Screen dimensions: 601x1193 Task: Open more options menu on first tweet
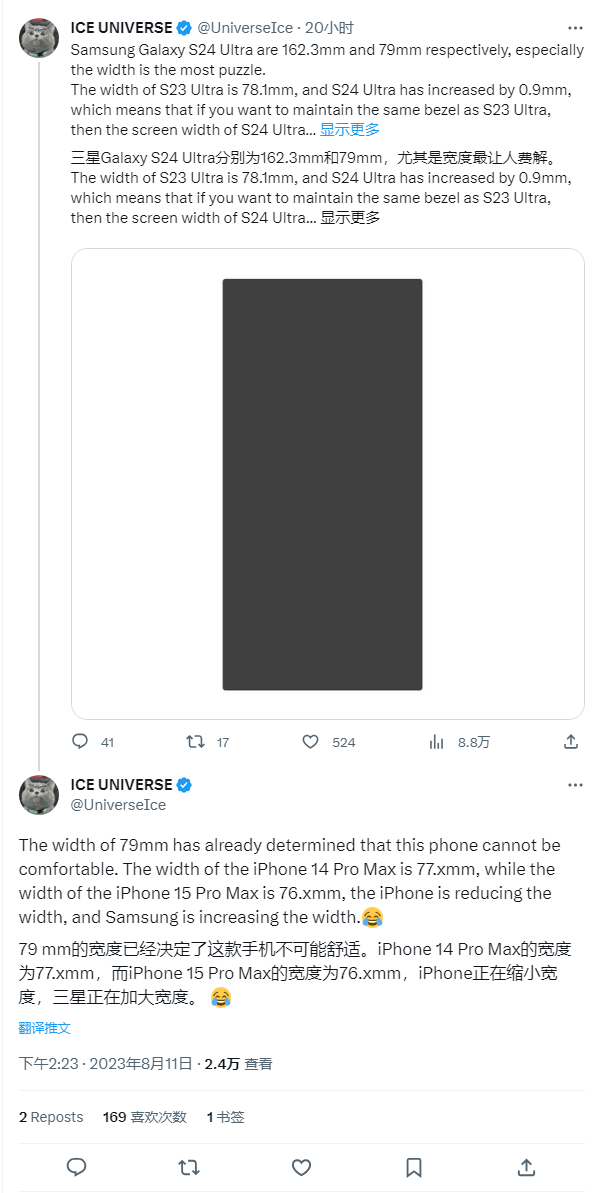[x=575, y=27]
